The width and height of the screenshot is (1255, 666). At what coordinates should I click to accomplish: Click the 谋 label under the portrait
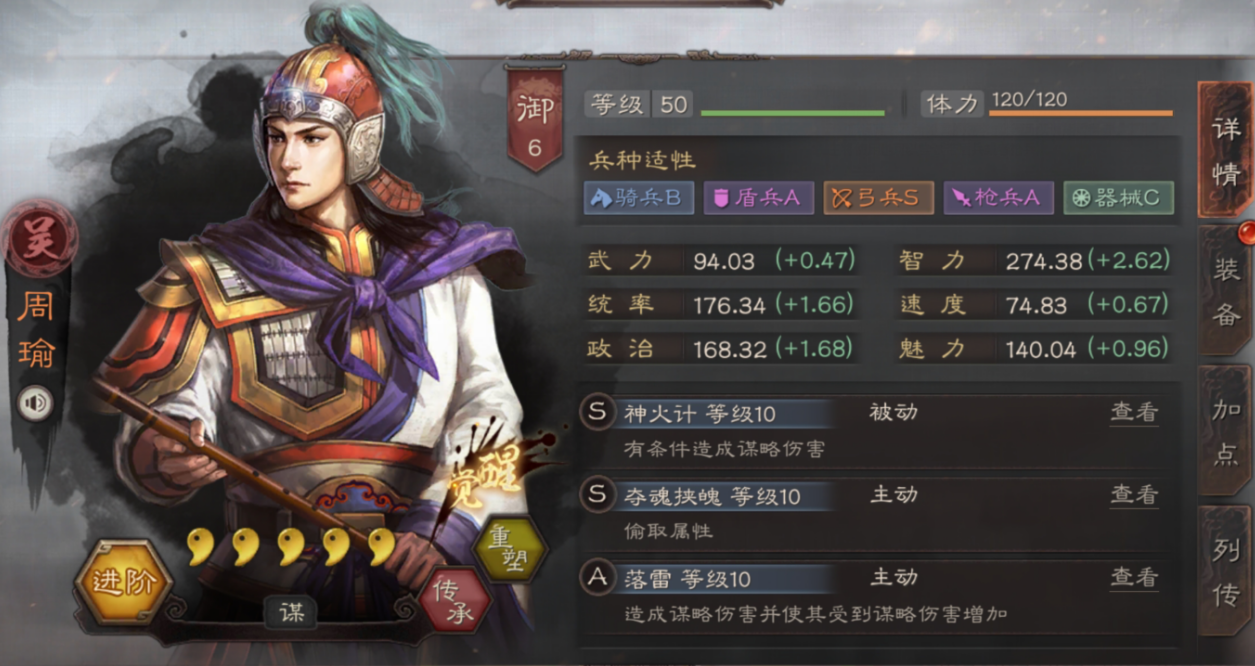[x=292, y=612]
